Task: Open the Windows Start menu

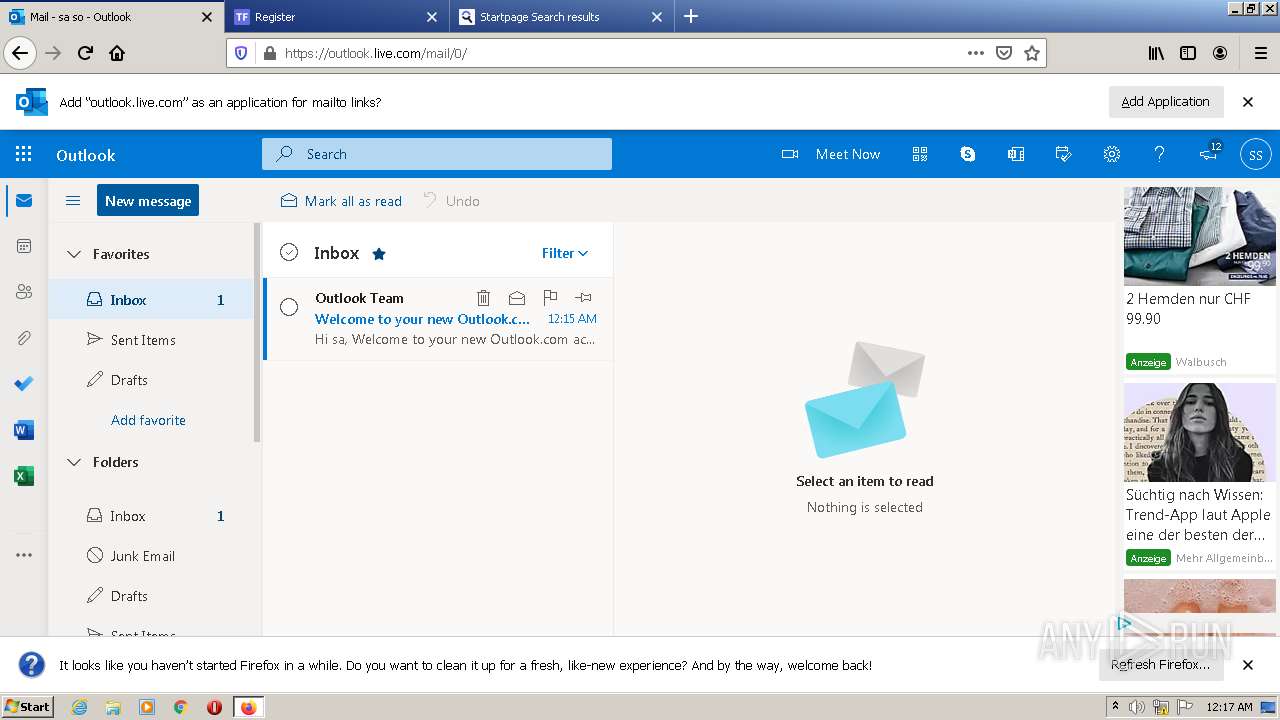Action: 28,706
